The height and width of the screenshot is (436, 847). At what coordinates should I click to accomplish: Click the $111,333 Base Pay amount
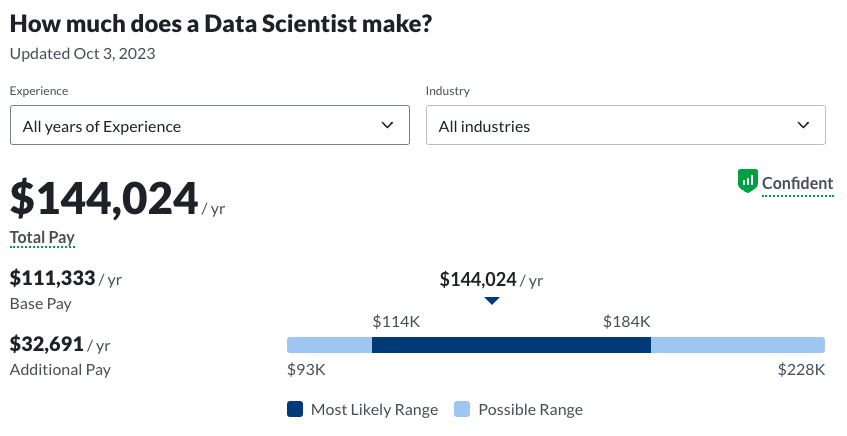click(52, 278)
